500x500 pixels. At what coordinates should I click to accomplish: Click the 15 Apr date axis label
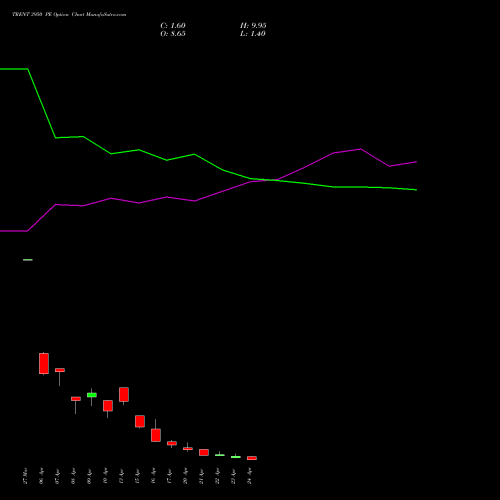click(137, 476)
